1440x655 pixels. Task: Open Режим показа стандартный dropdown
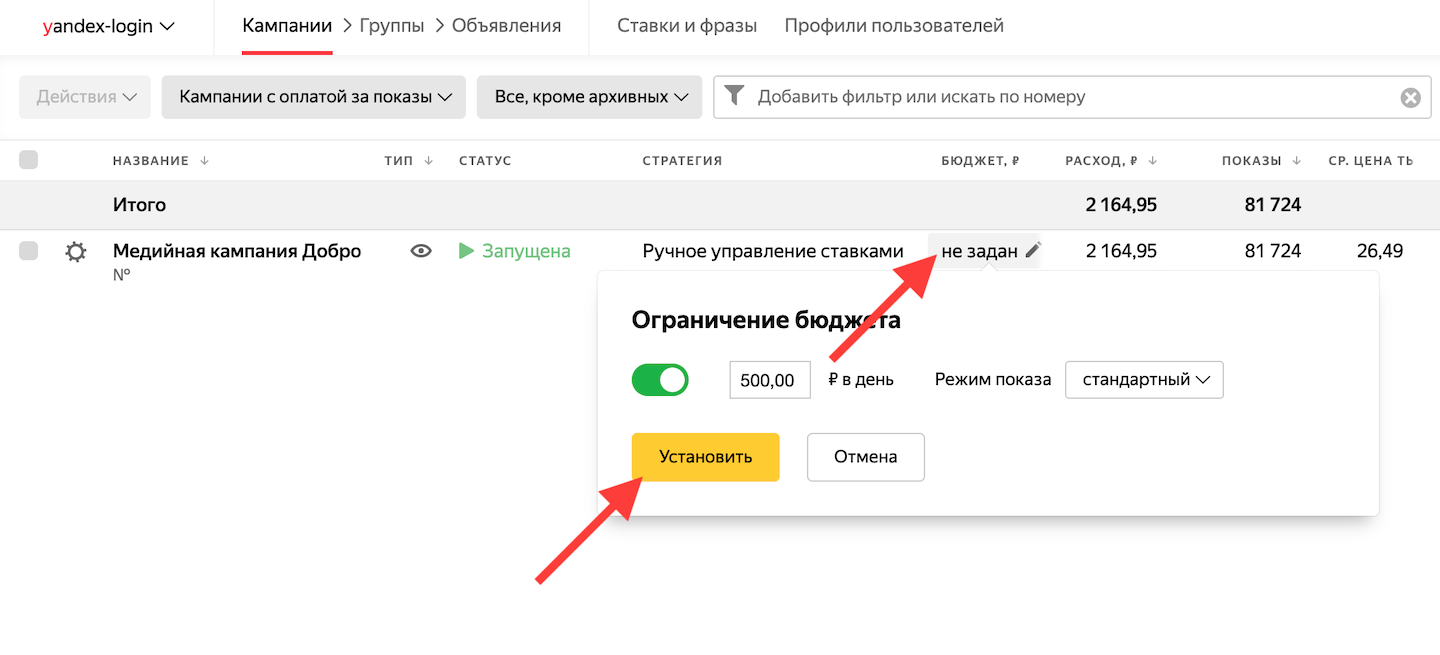[x=1145, y=380]
